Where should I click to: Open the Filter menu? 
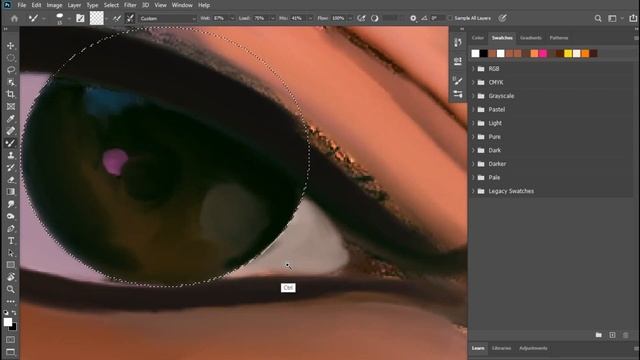(x=130, y=5)
